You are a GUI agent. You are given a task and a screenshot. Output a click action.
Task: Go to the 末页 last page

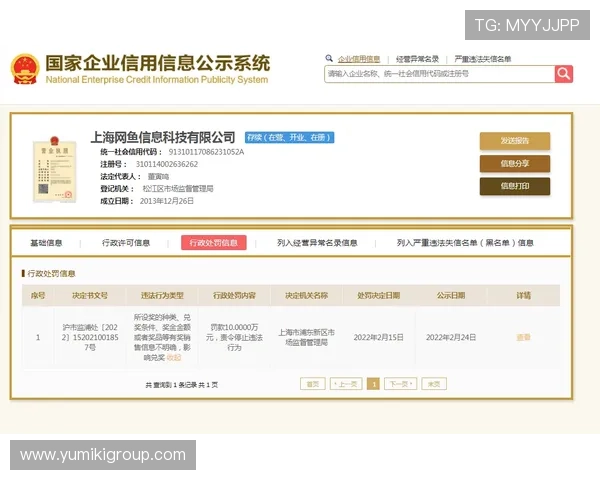click(434, 384)
